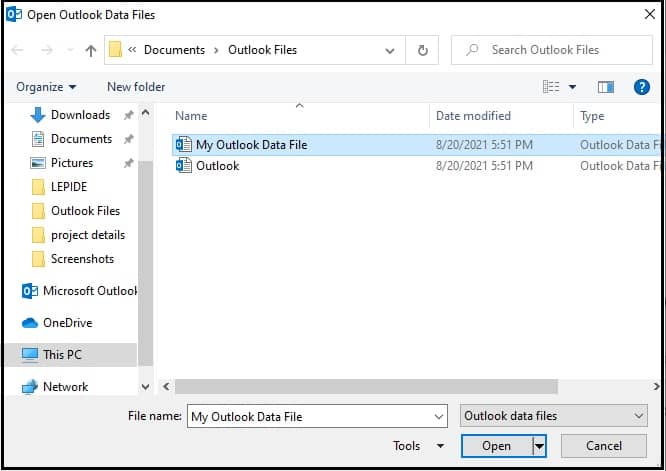The width and height of the screenshot is (666, 471).
Task: Open Pictures in the sidebar
Action: click(x=72, y=163)
